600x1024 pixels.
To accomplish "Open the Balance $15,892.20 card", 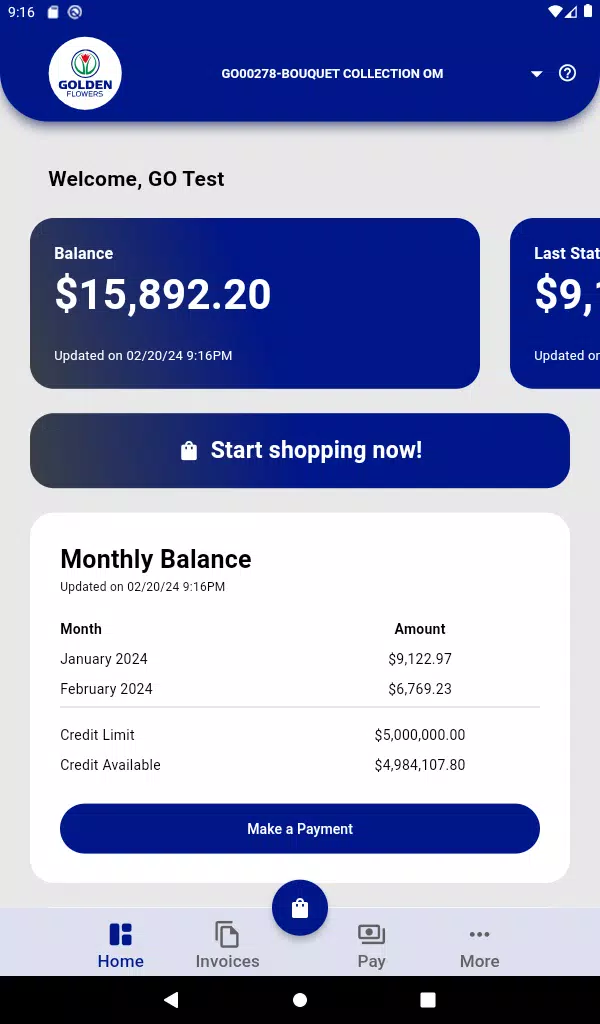I will pos(255,304).
